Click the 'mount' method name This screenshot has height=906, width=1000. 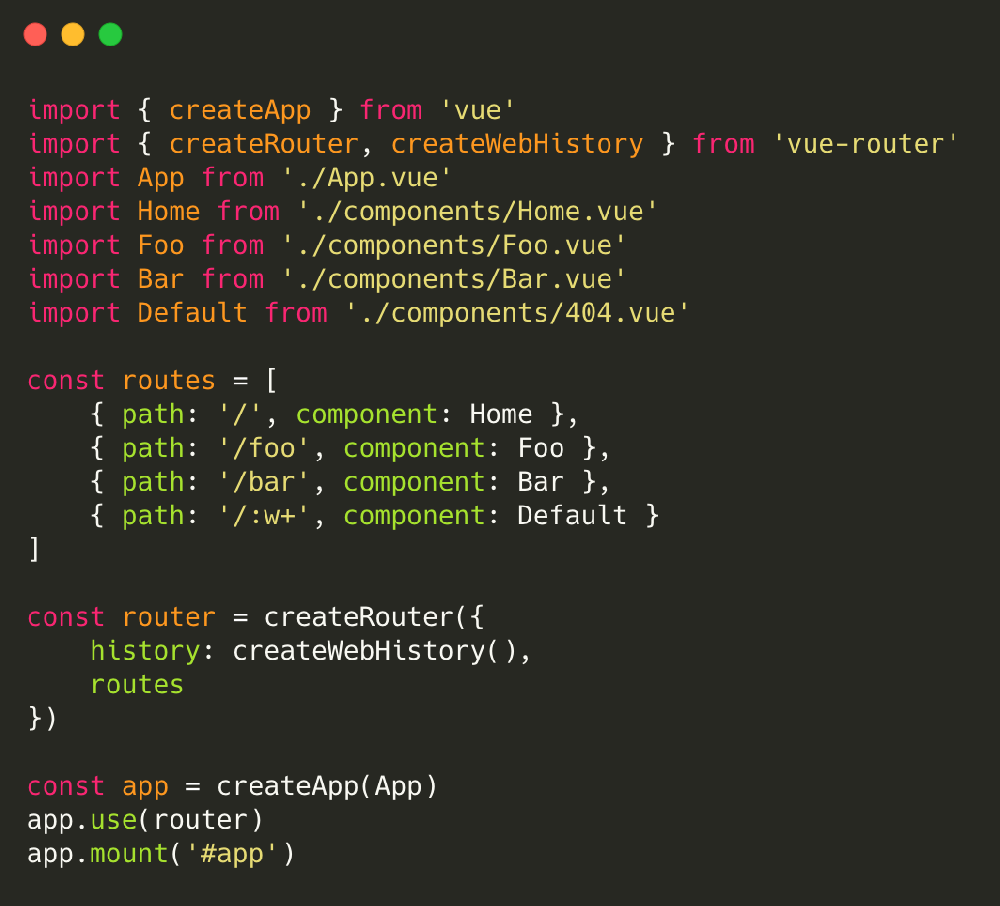129,854
